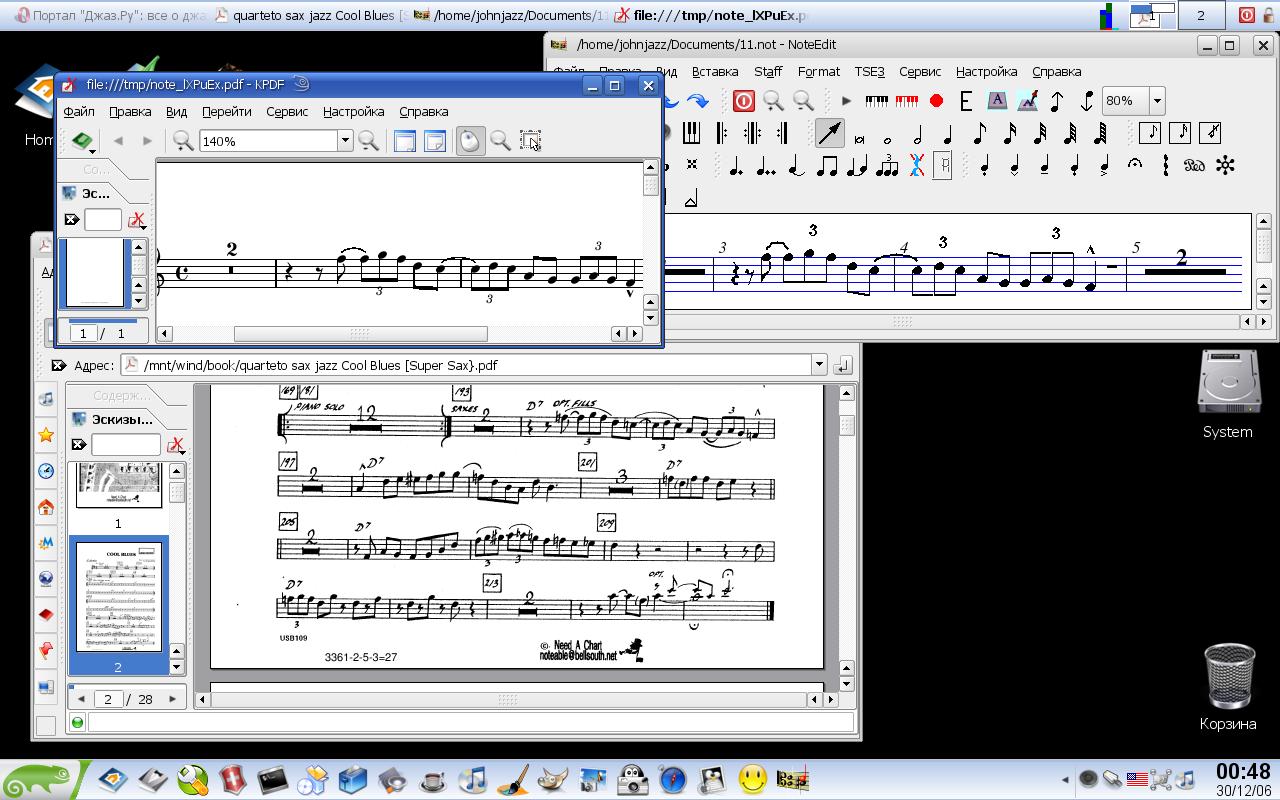1280x800 pixels.
Task: Click the red record button in NoteEdit
Action: pos(936,101)
